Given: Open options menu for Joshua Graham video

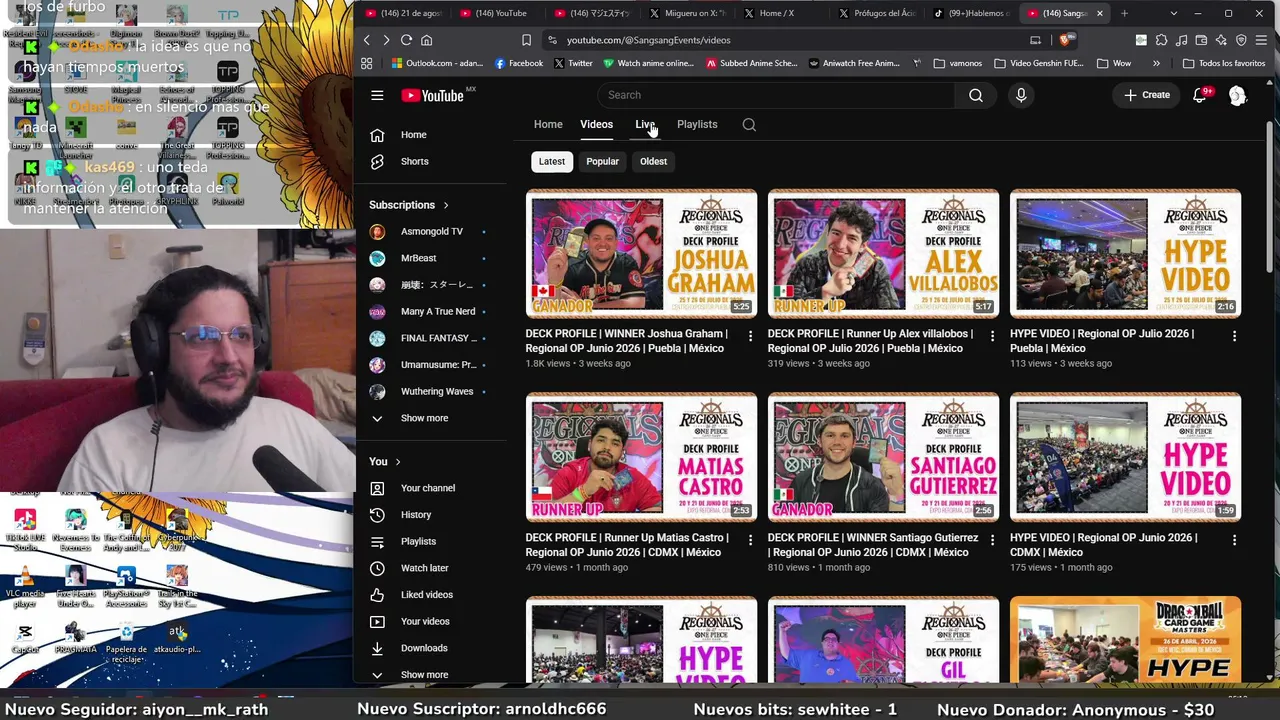Looking at the screenshot, I should tap(750, 336).
